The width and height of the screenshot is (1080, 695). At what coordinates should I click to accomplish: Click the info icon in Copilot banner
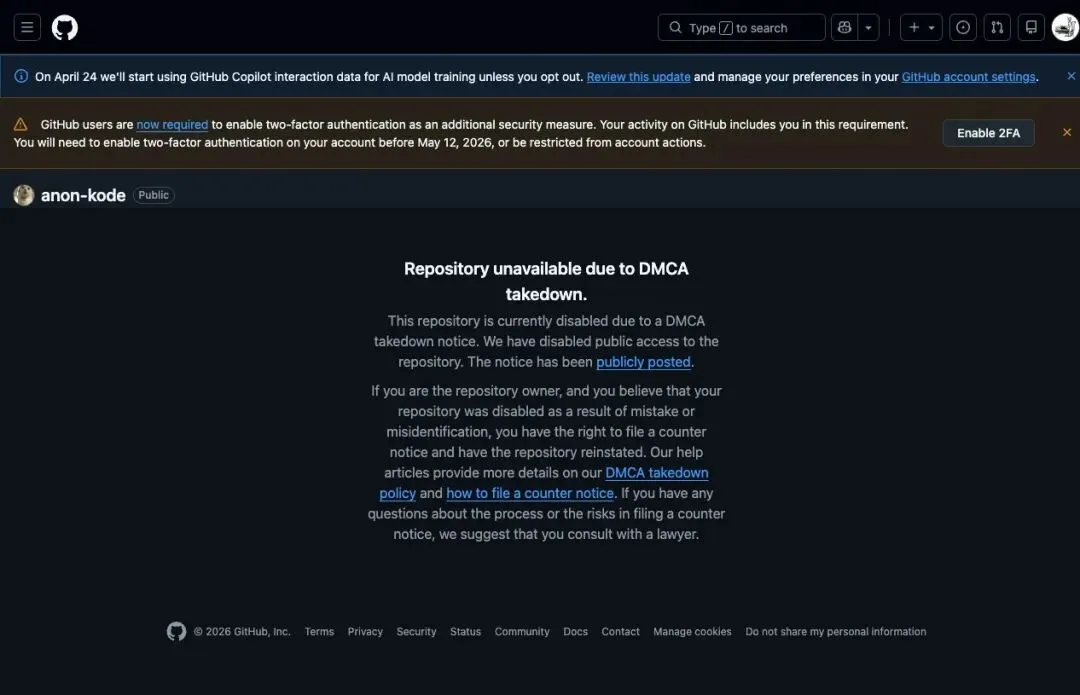21,76
